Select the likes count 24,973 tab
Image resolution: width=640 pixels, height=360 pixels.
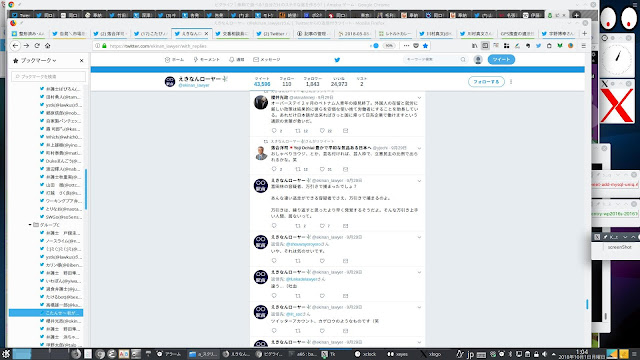click(339, 82)
